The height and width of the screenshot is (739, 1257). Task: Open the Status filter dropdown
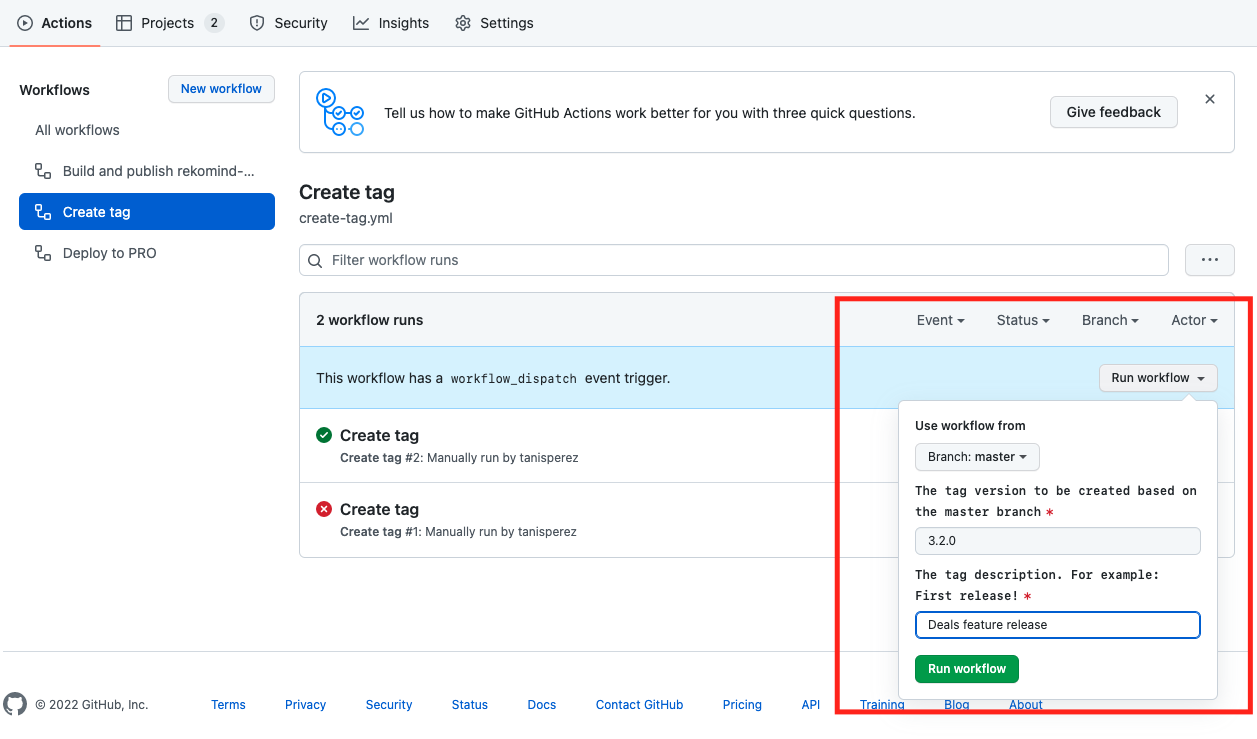pyautogui.click(x=1022, y=320)
